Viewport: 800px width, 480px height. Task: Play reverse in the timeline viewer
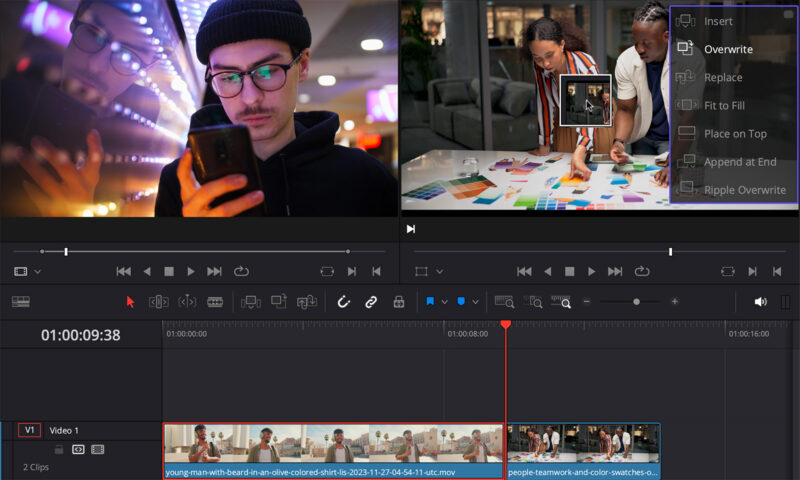[x=547, y=271]
